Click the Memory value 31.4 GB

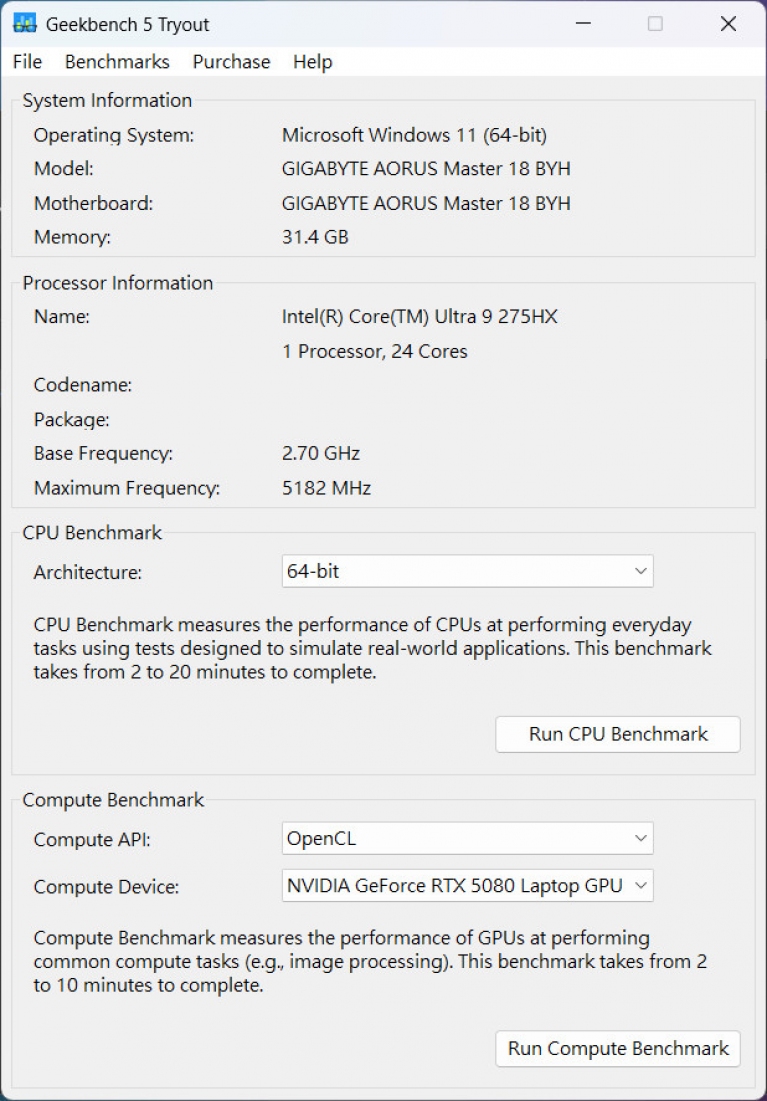(x=315, y=237)
